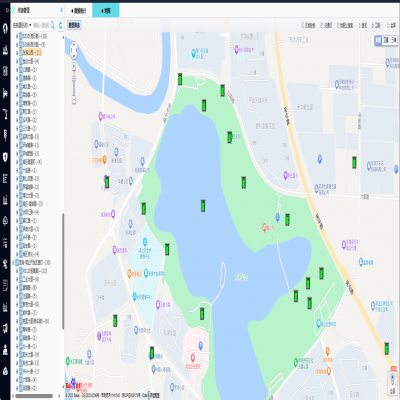400x400 pixels.
Task: Expand the dark navigation sidebar with top arrow
Action: [x=7, y=10]
